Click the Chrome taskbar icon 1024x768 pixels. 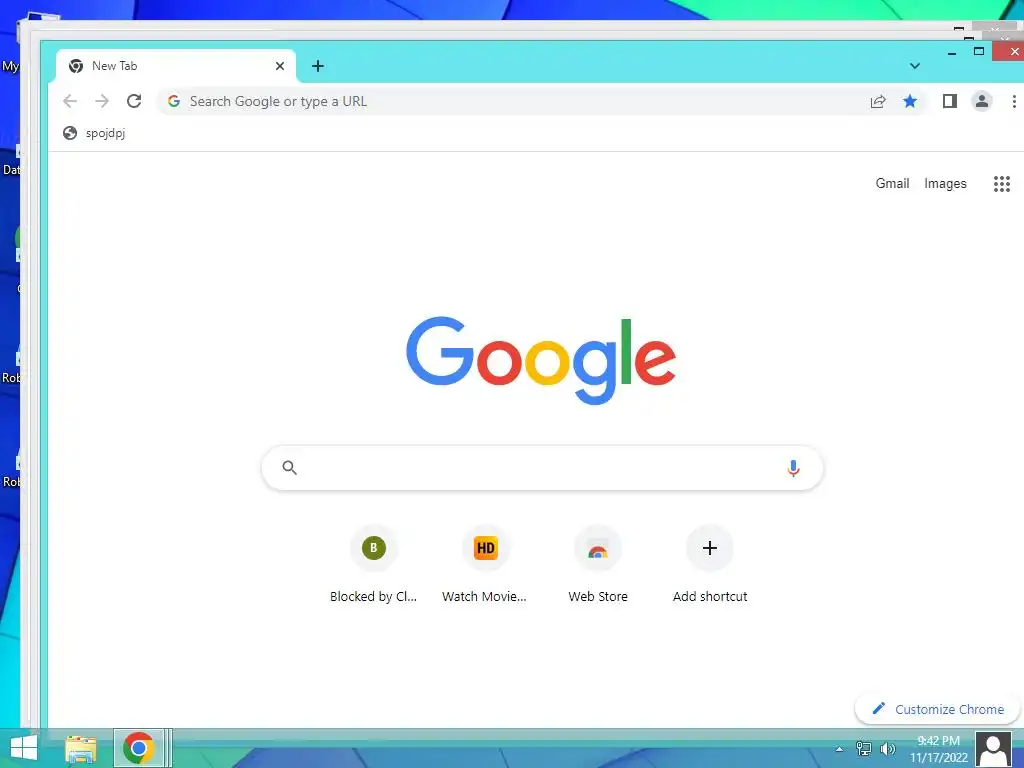pos(138,748)
